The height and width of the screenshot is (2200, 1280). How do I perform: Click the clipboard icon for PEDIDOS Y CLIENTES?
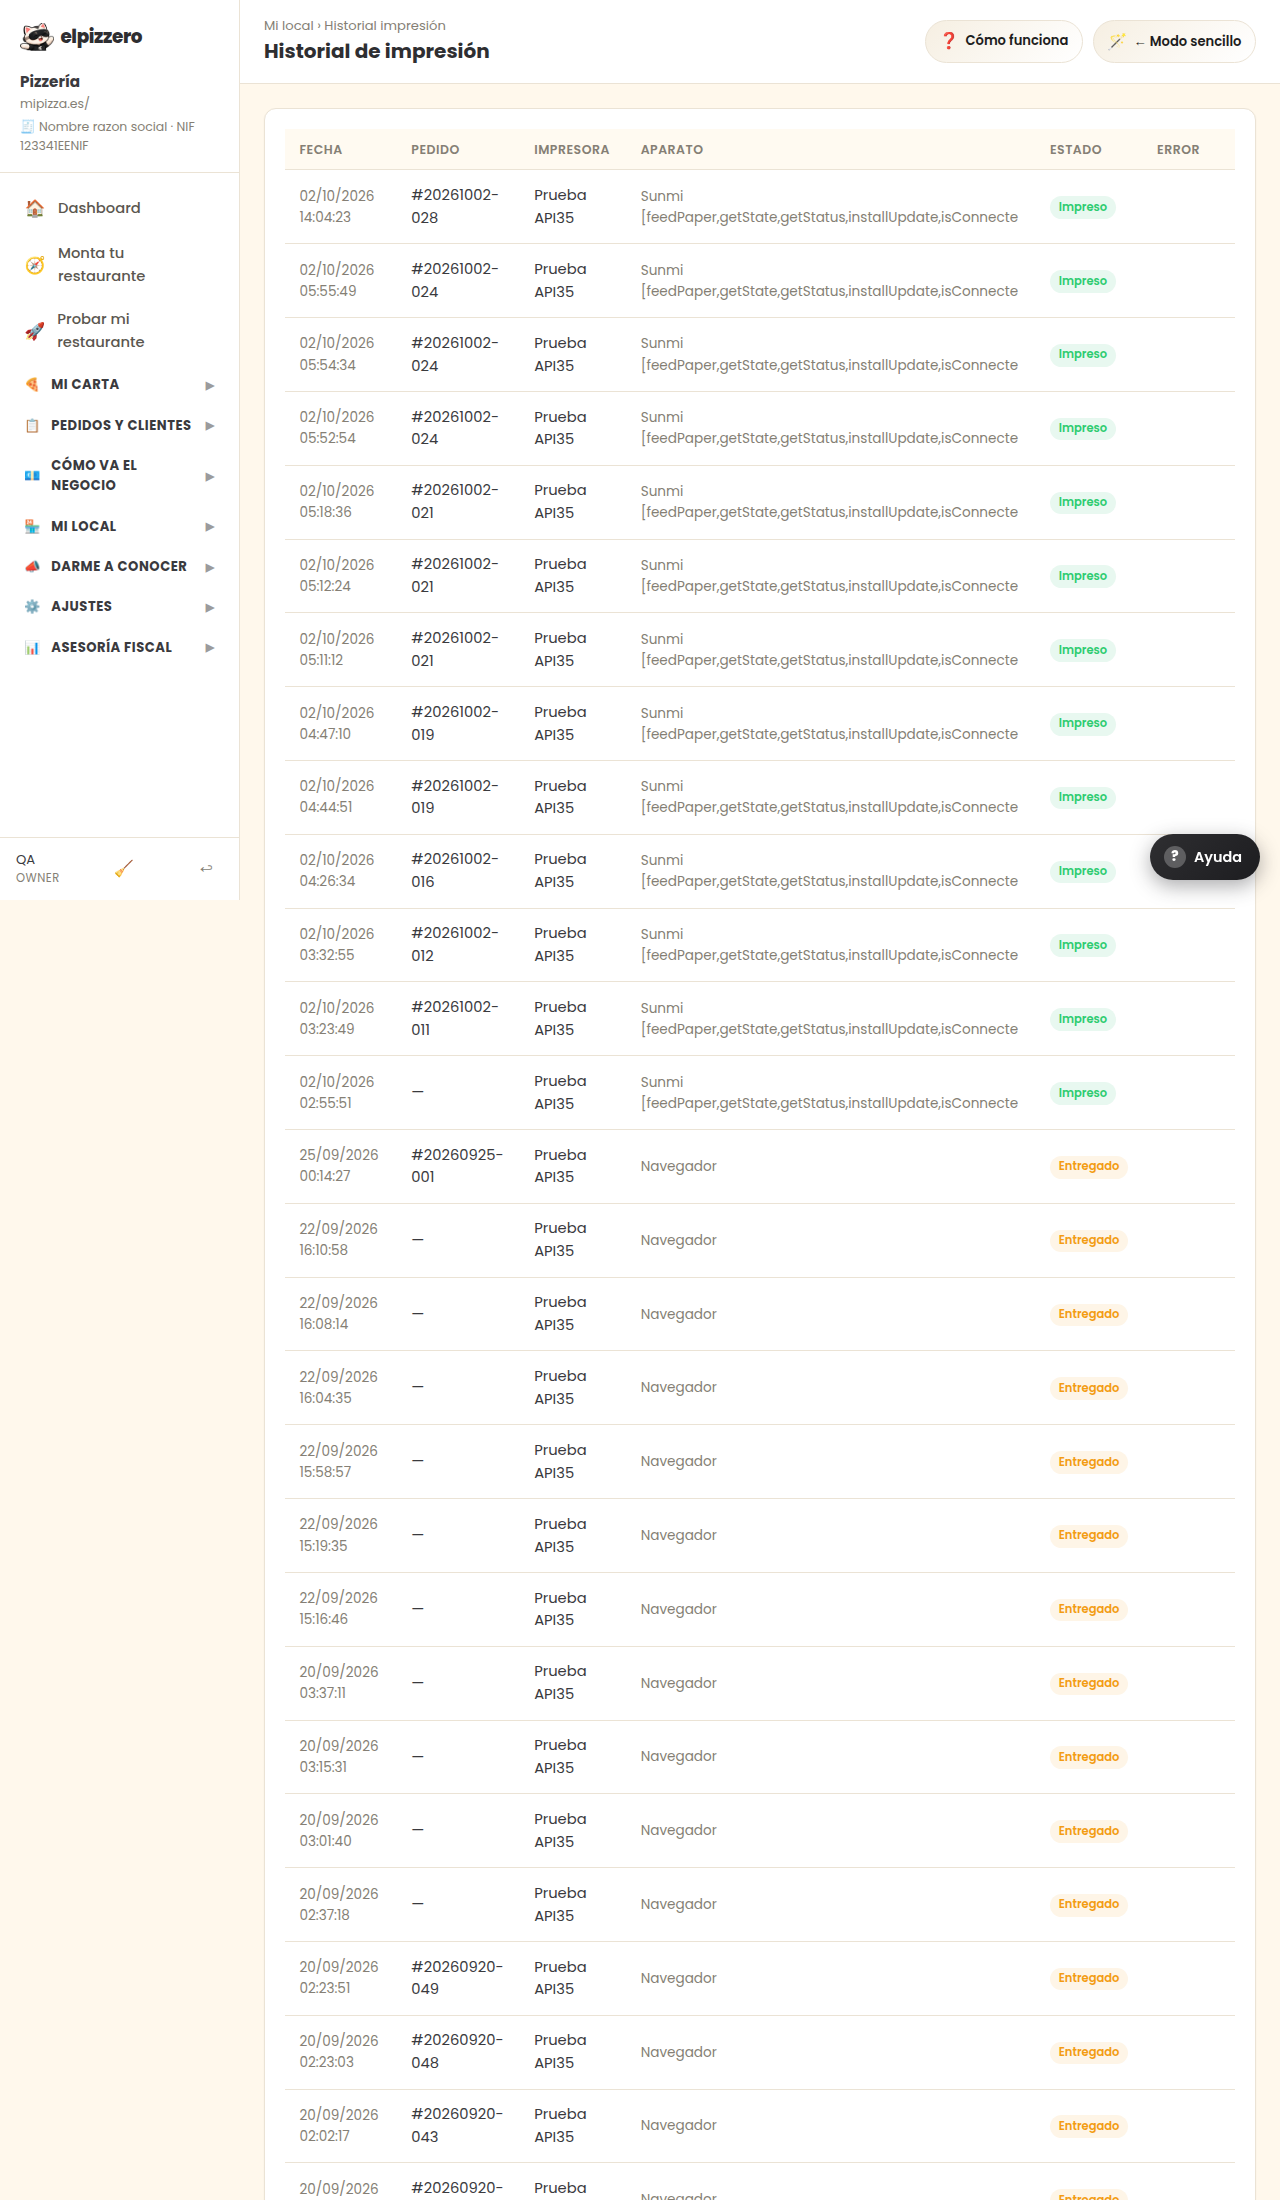pos(32,426)
